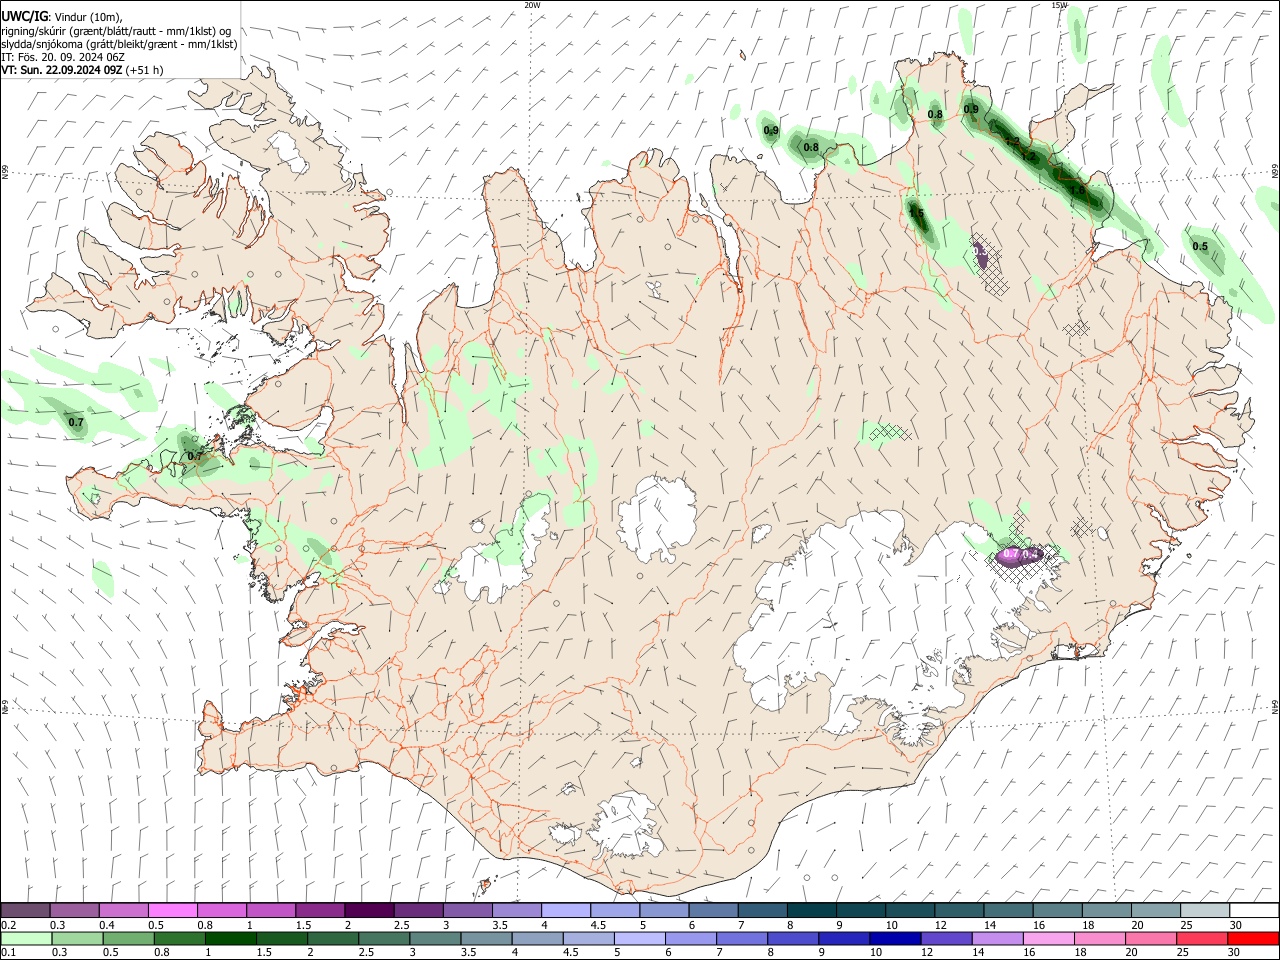The image size is (1280, 960).
Task: Click the '30' tick label under the upper scale
Action: click(x=1236, y=925)
